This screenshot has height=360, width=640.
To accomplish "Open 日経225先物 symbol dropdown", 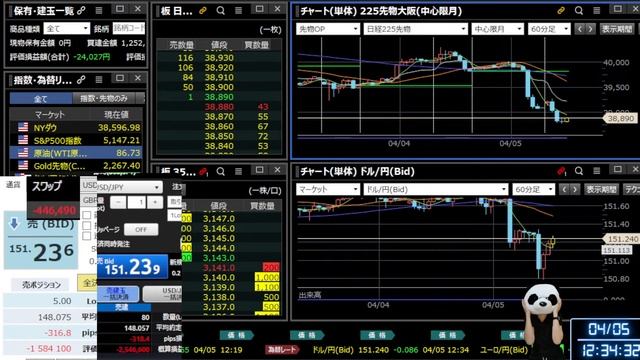I will (416, 29).
